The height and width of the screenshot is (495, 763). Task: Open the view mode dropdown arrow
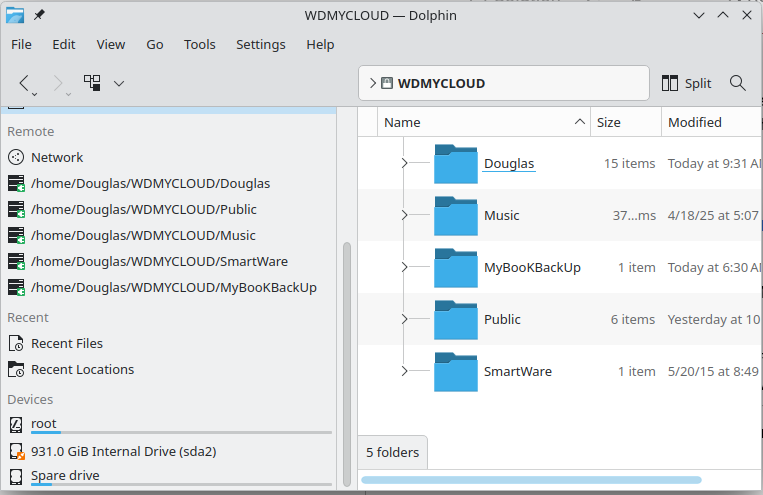(119, 84)
